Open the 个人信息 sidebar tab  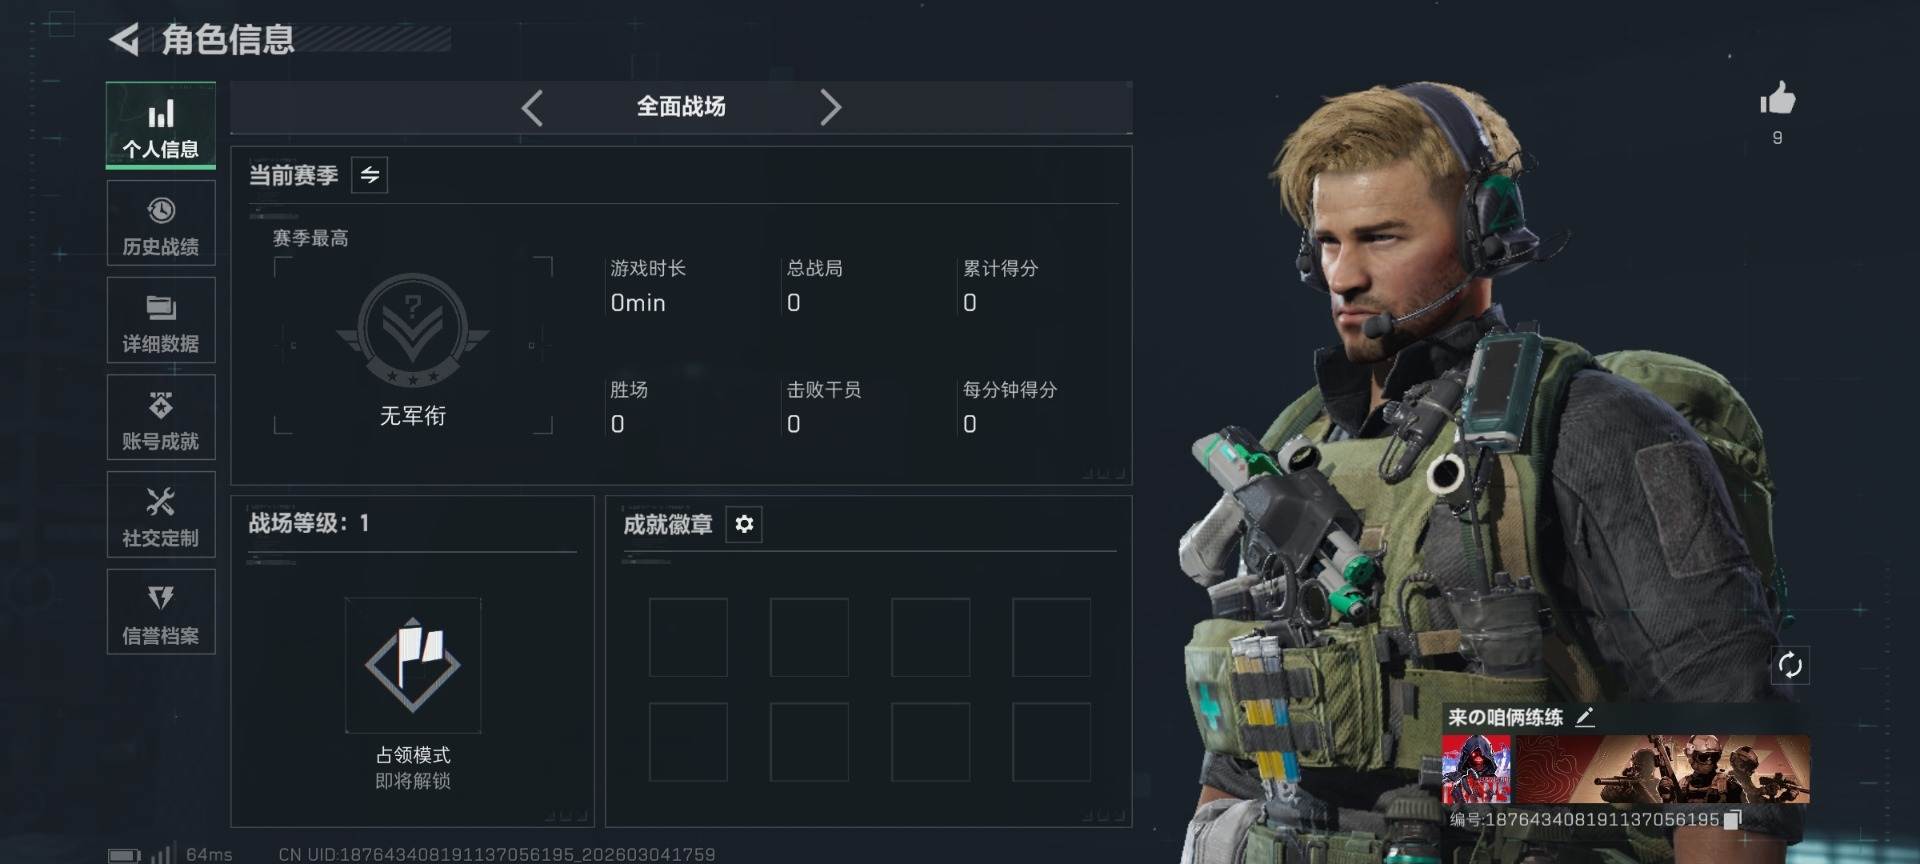pyautogui.click(x=161, y=126)
